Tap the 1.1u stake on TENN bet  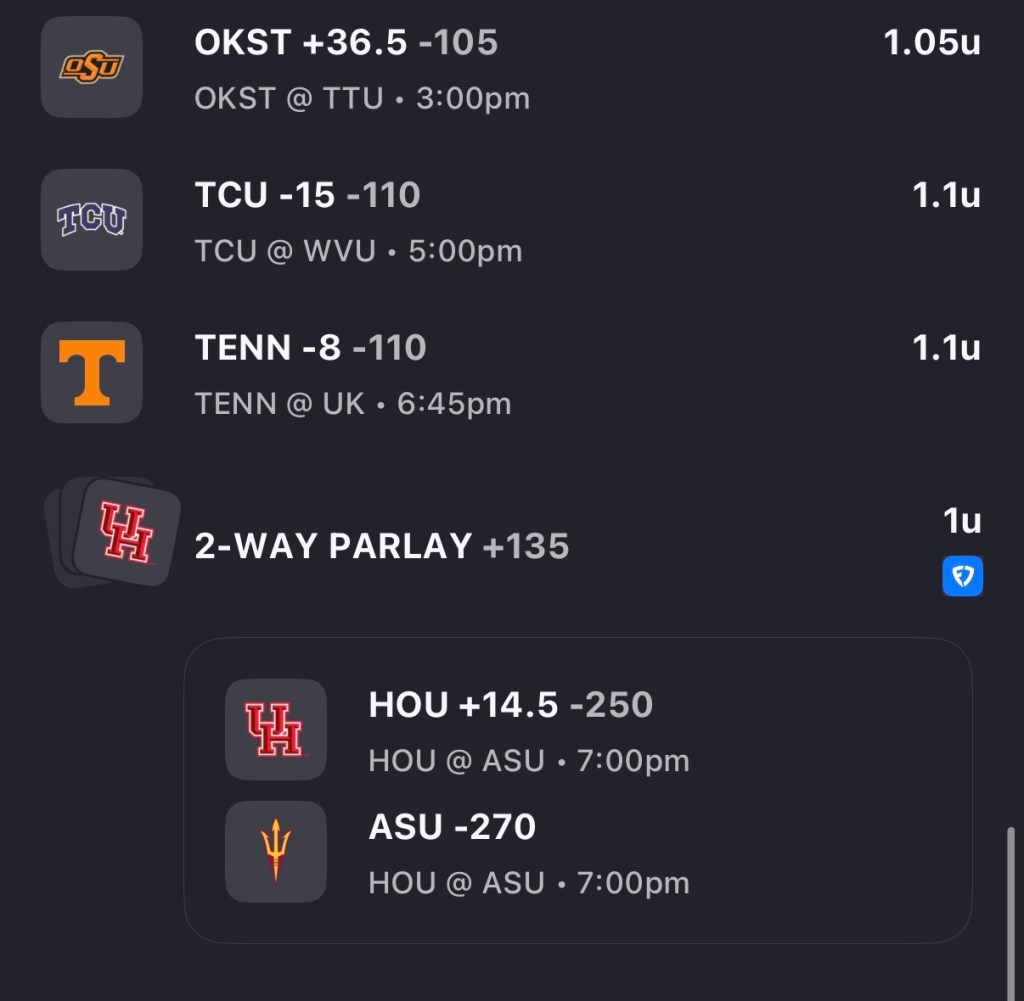coord(946,348)
